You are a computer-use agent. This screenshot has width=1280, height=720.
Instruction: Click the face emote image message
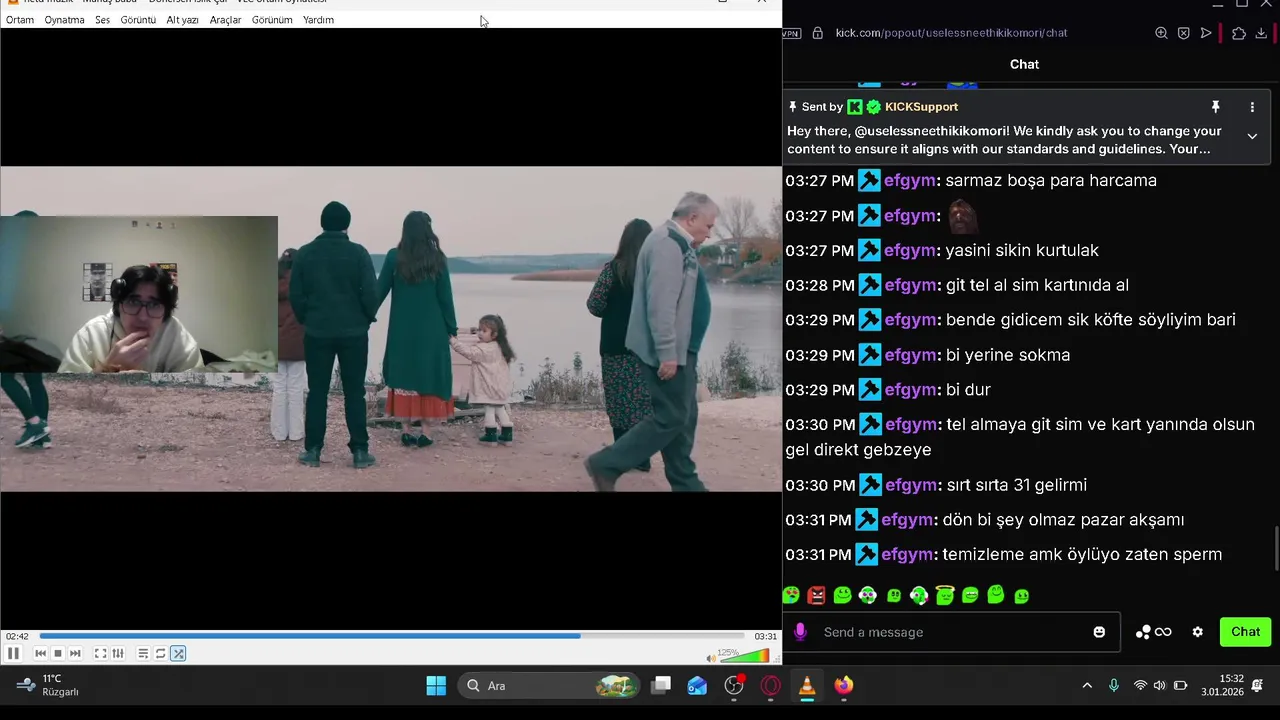961,215
